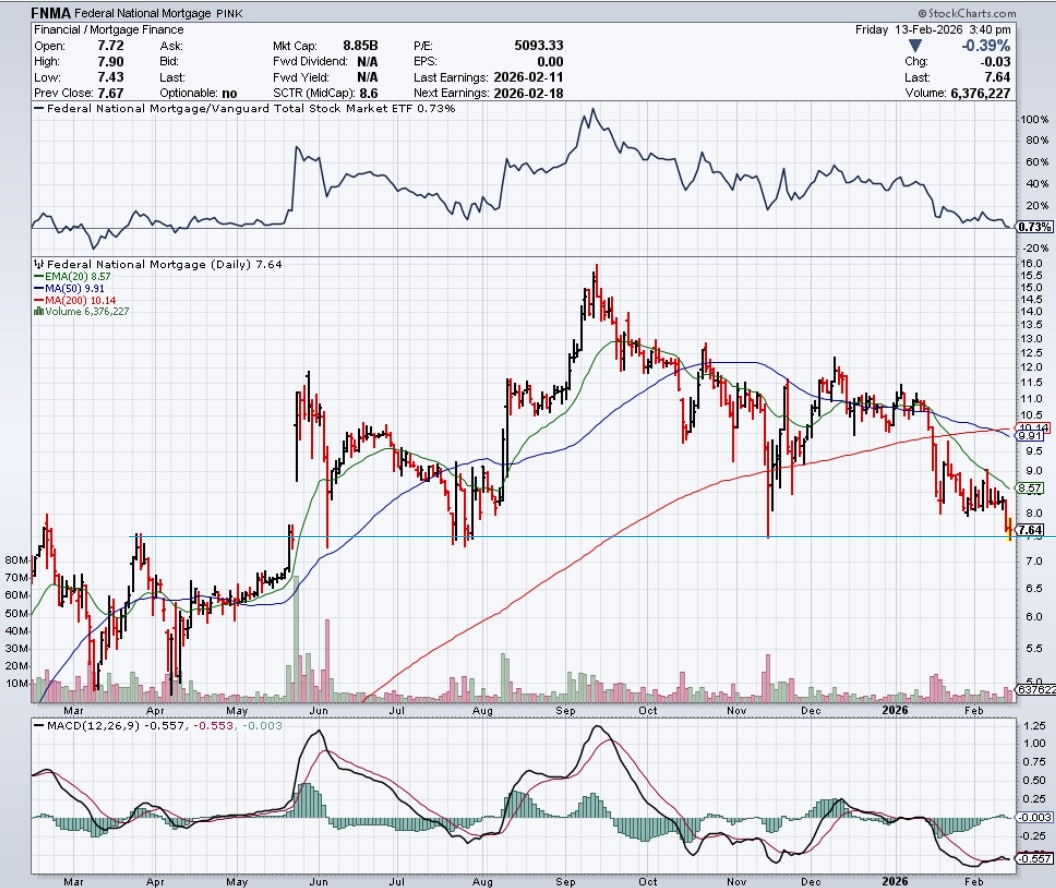Viewport: 1056px width, 888px height.
Task: Select the Mkt Cap value 8.85B
Action: pos(360,45)
